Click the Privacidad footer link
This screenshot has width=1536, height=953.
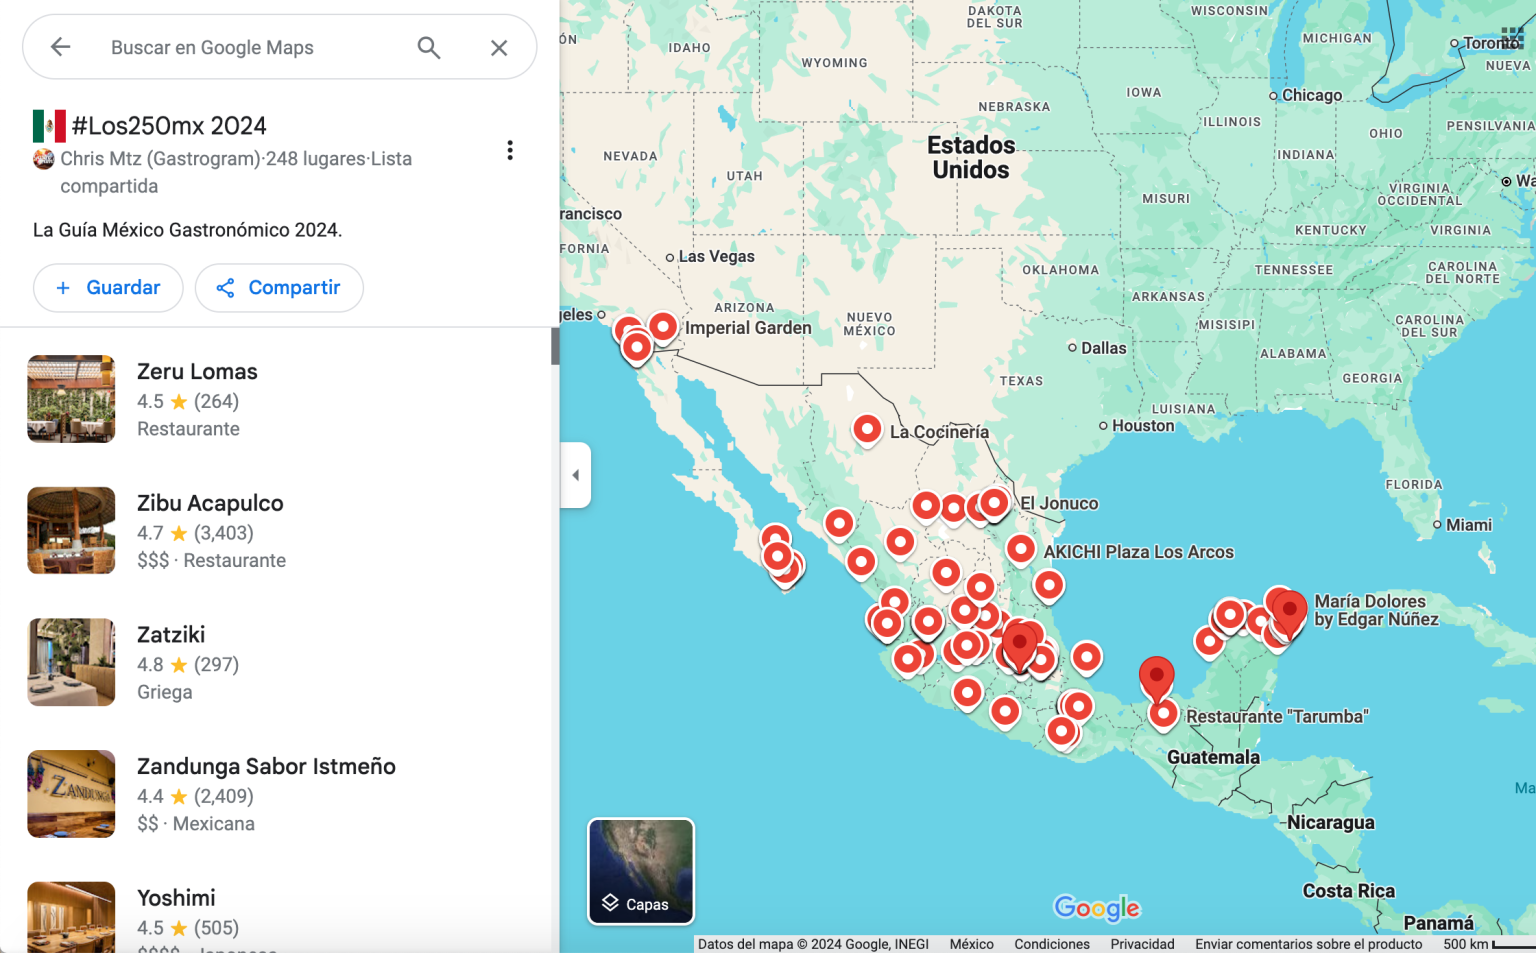tap(1142, 944)
